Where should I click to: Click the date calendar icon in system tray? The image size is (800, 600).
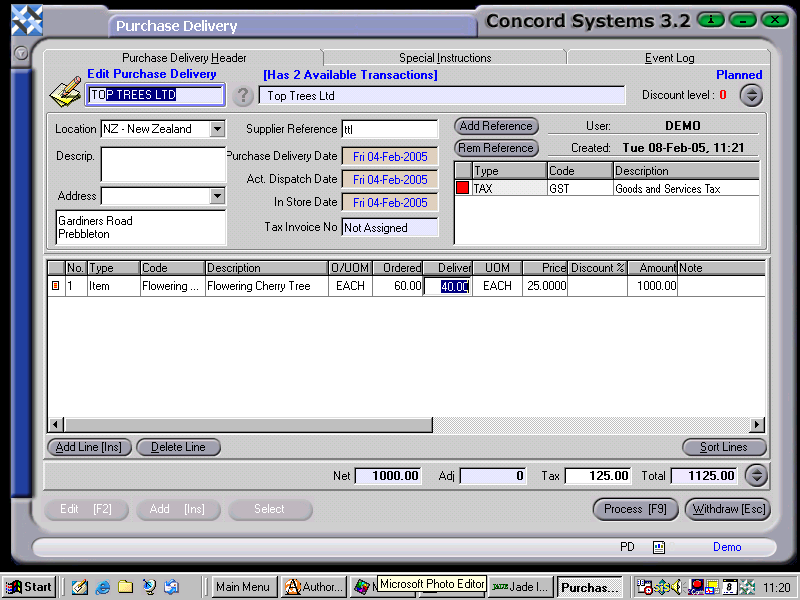[x=729, y=587]
